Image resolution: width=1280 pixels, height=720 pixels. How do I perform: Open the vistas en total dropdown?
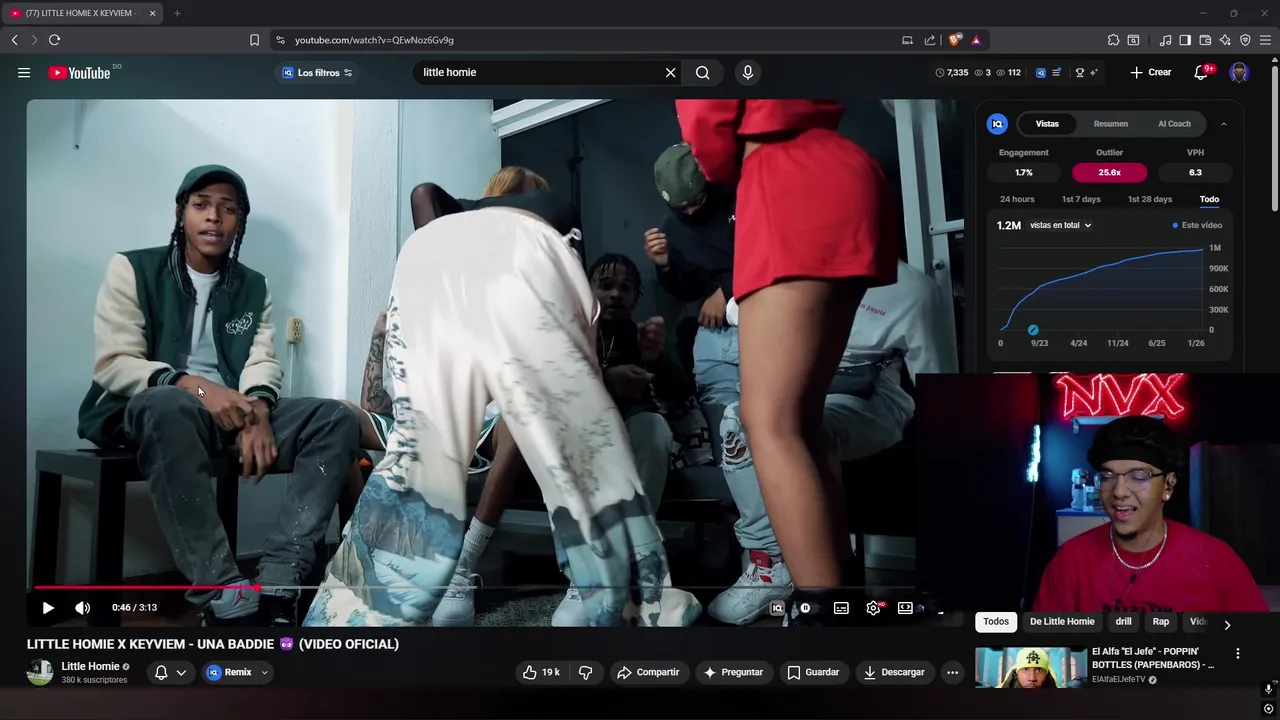1060,225
